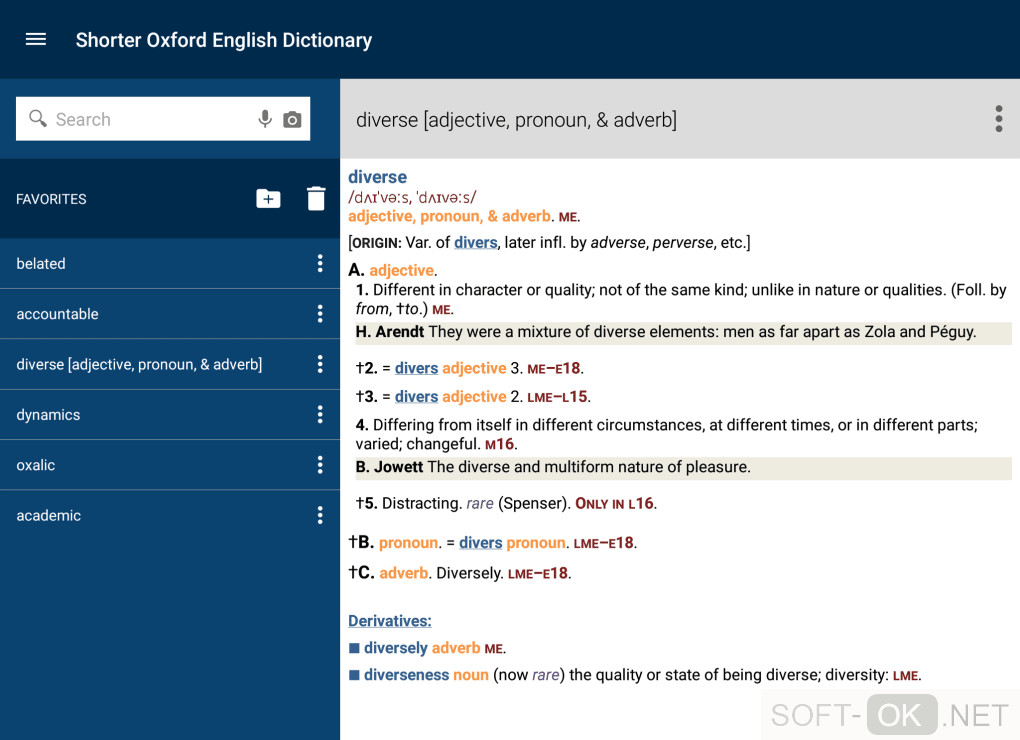Click the Derivatives heading link
This screenshot has width=1020, height=740.
(x=390, y=621)
